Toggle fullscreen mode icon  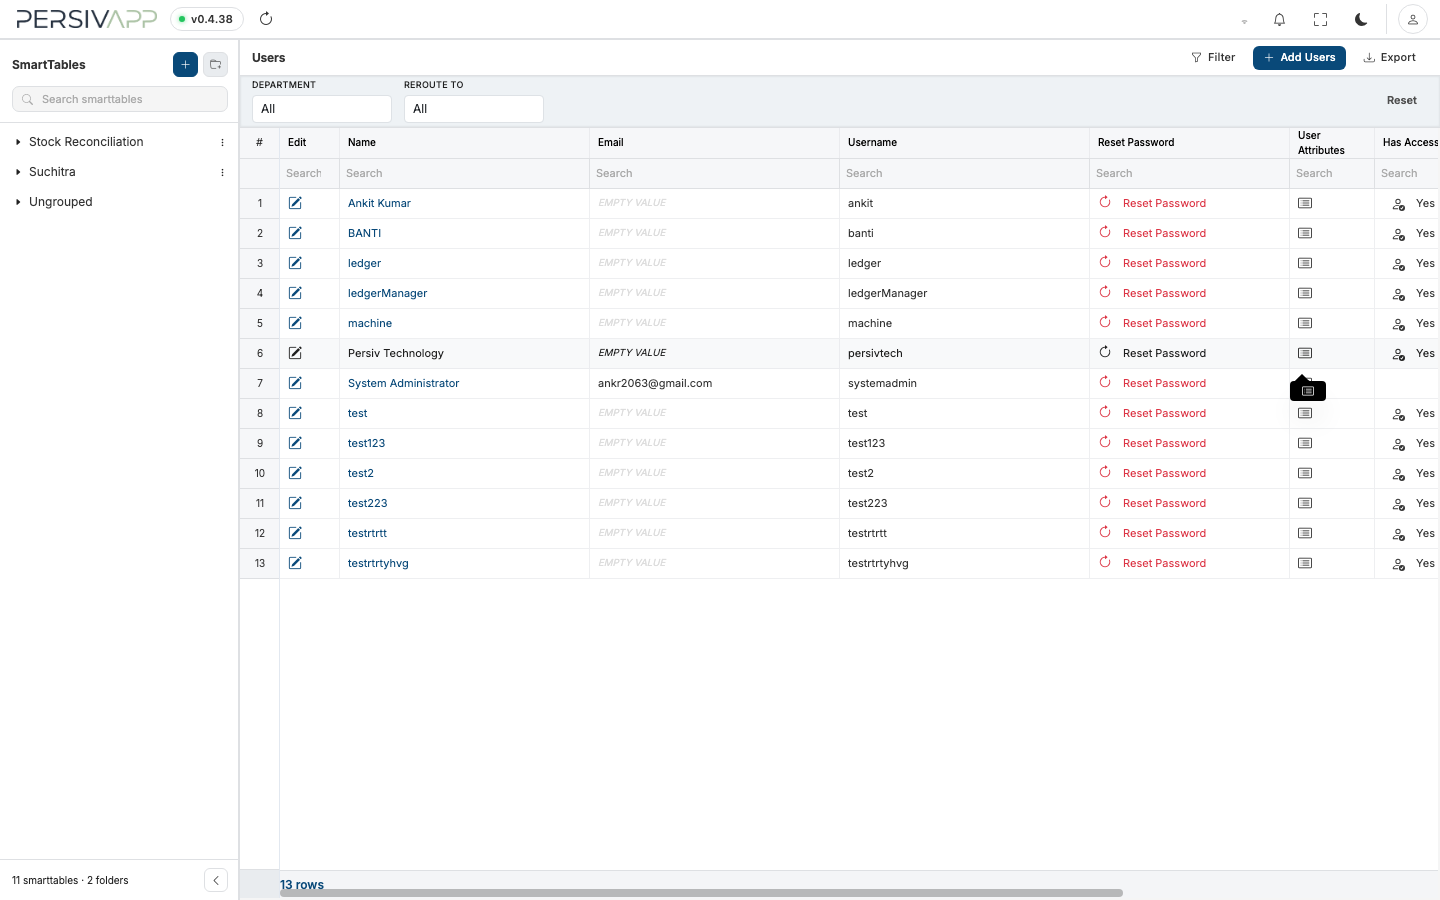(1320, 19)
